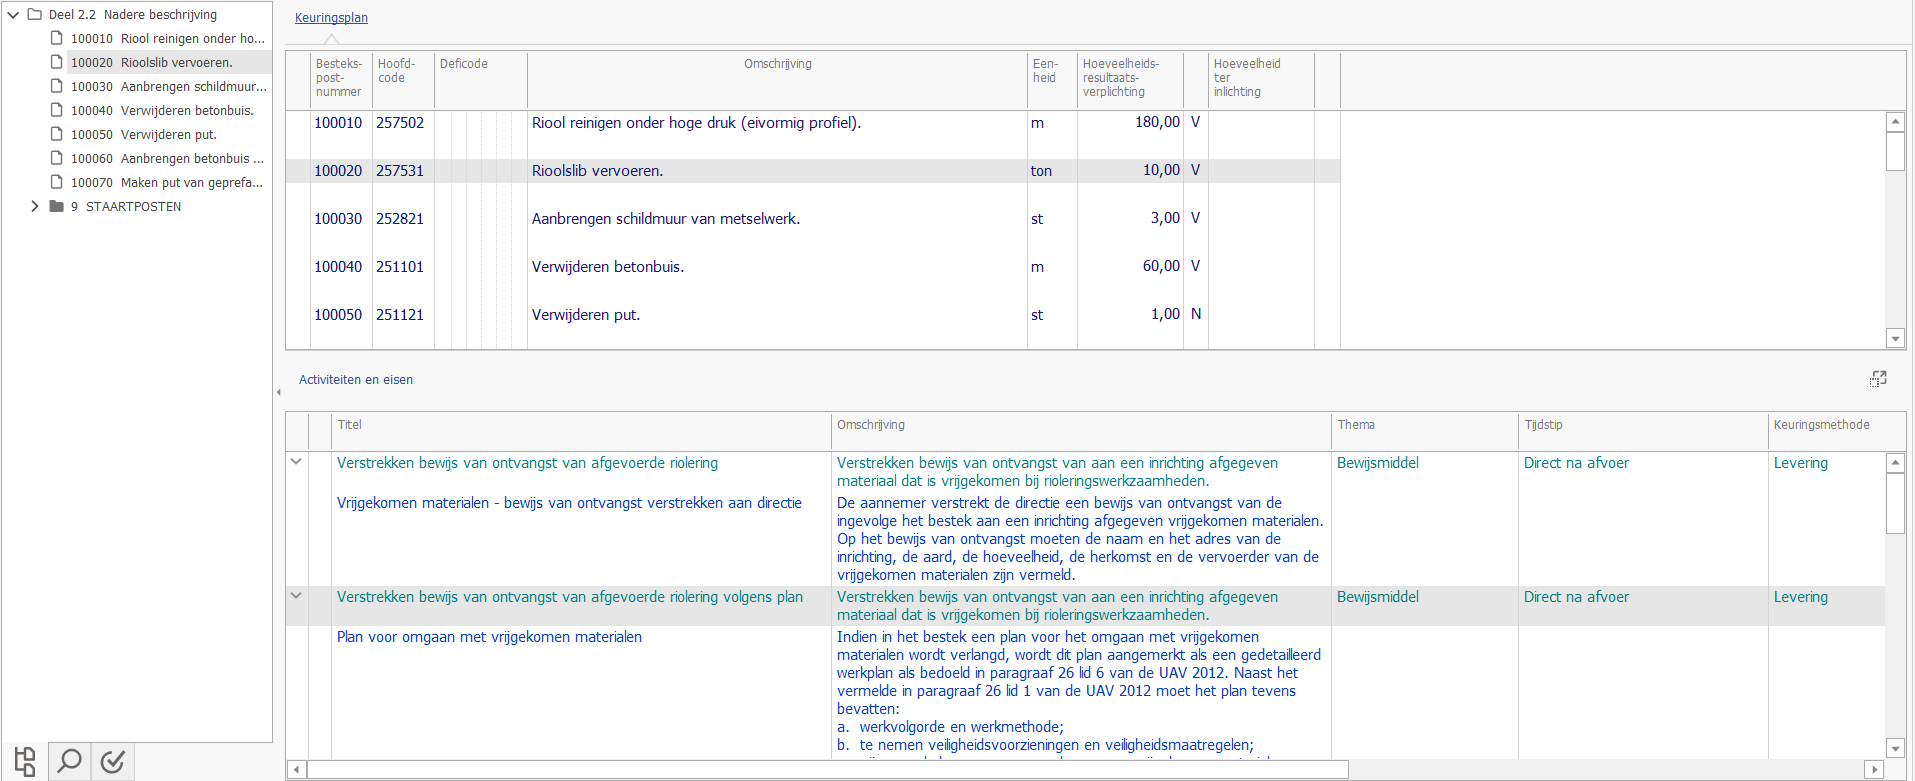Collapse the first afgevoerde riolering activity row

pyautogui.click(x=296, y=462)
